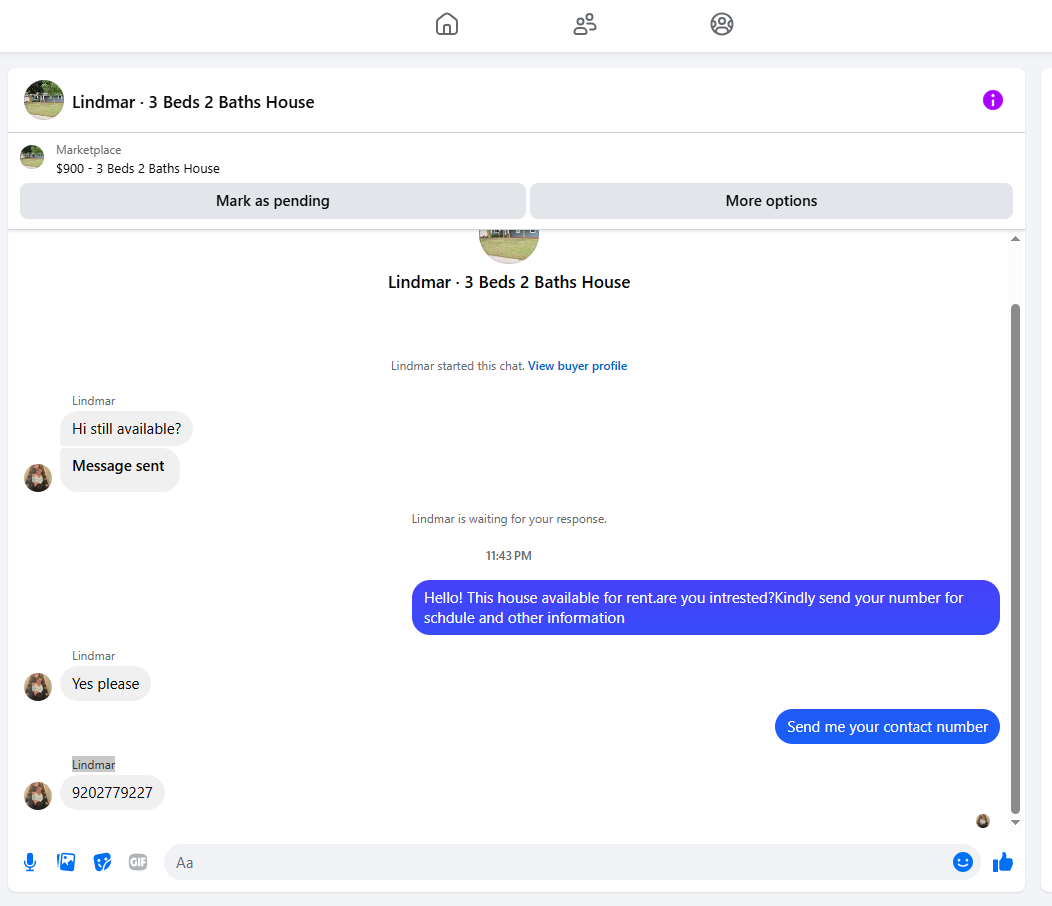The width and height of the screenshot is (1052, 906).
Task: Open the purple conversation info icon
Action: pos(993,100)
